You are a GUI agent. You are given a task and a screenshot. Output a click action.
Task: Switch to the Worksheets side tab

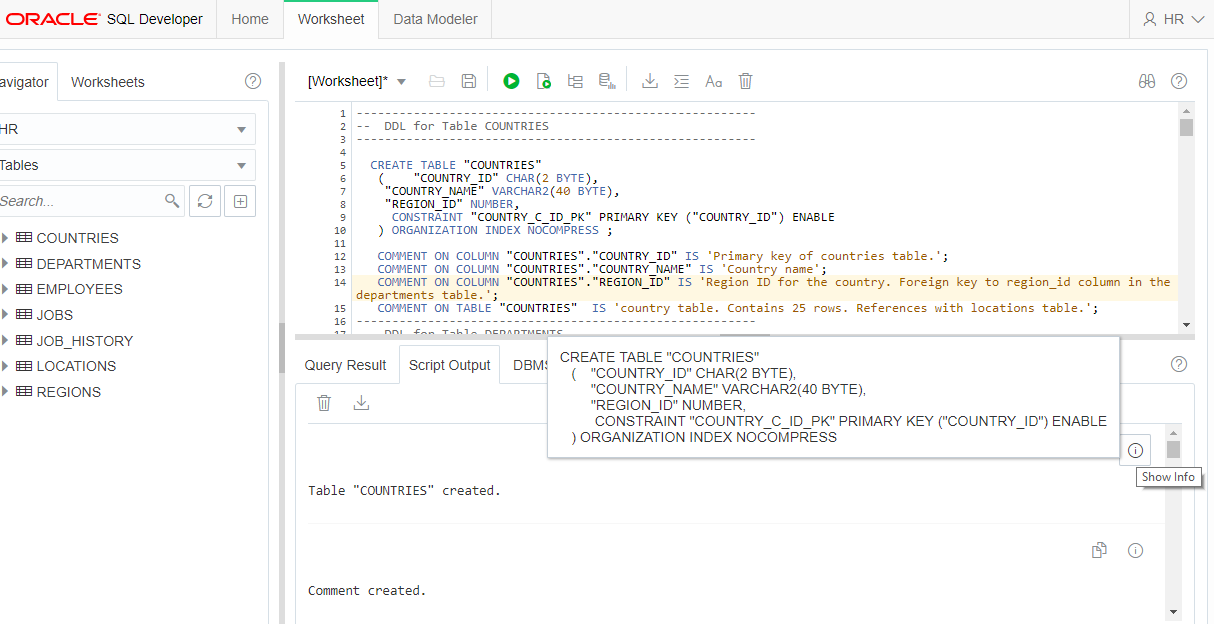point(108,82)
